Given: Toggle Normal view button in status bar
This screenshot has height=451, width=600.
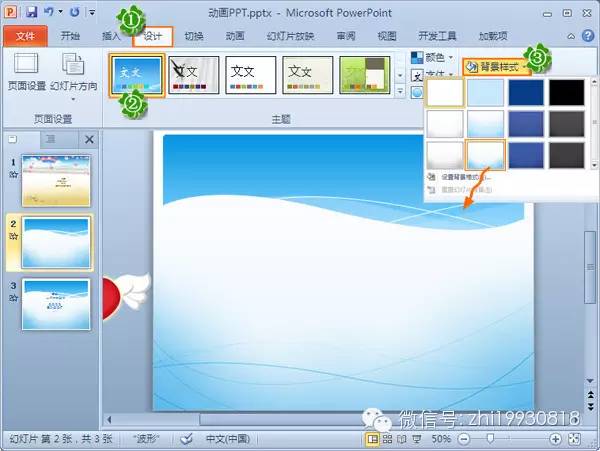Looking at the screenshot, I should pos(371,439).
